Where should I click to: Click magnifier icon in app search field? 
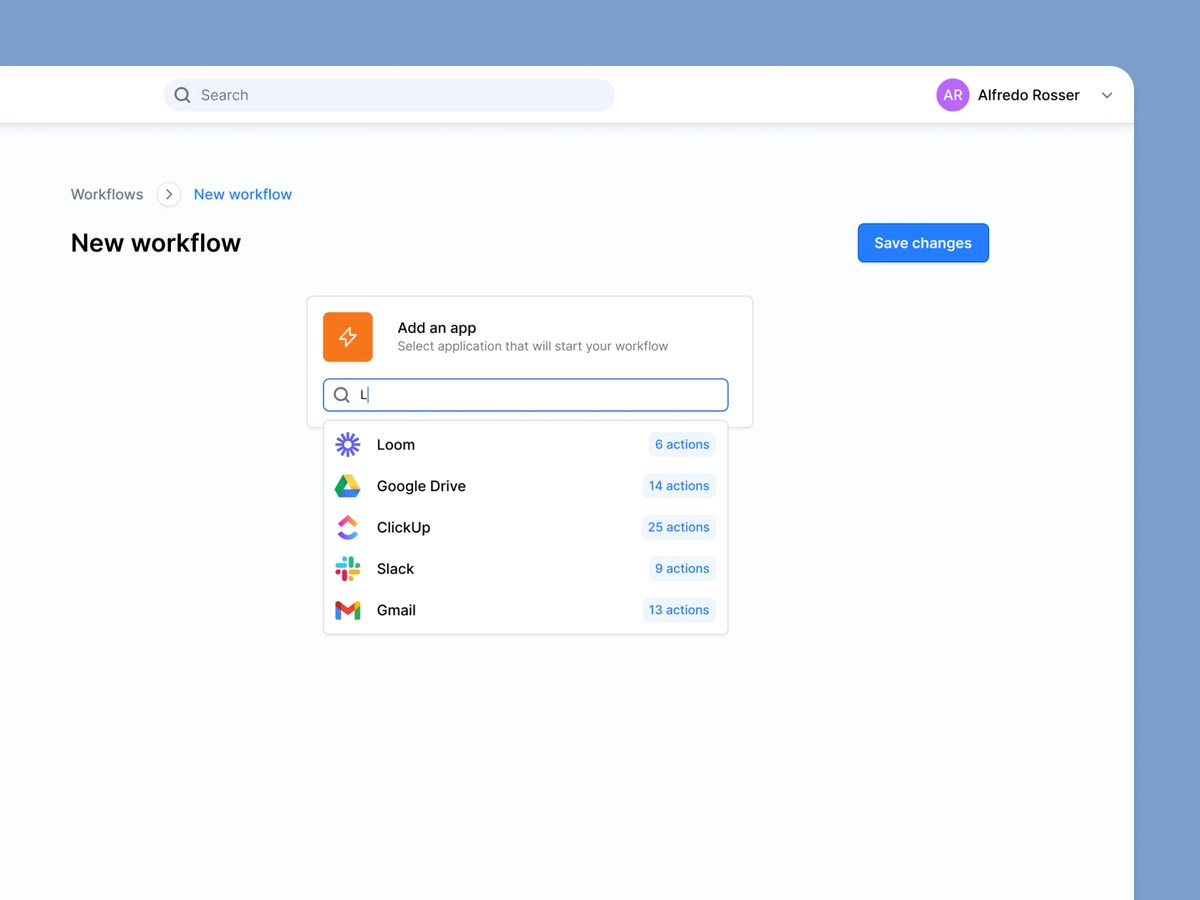342,395
